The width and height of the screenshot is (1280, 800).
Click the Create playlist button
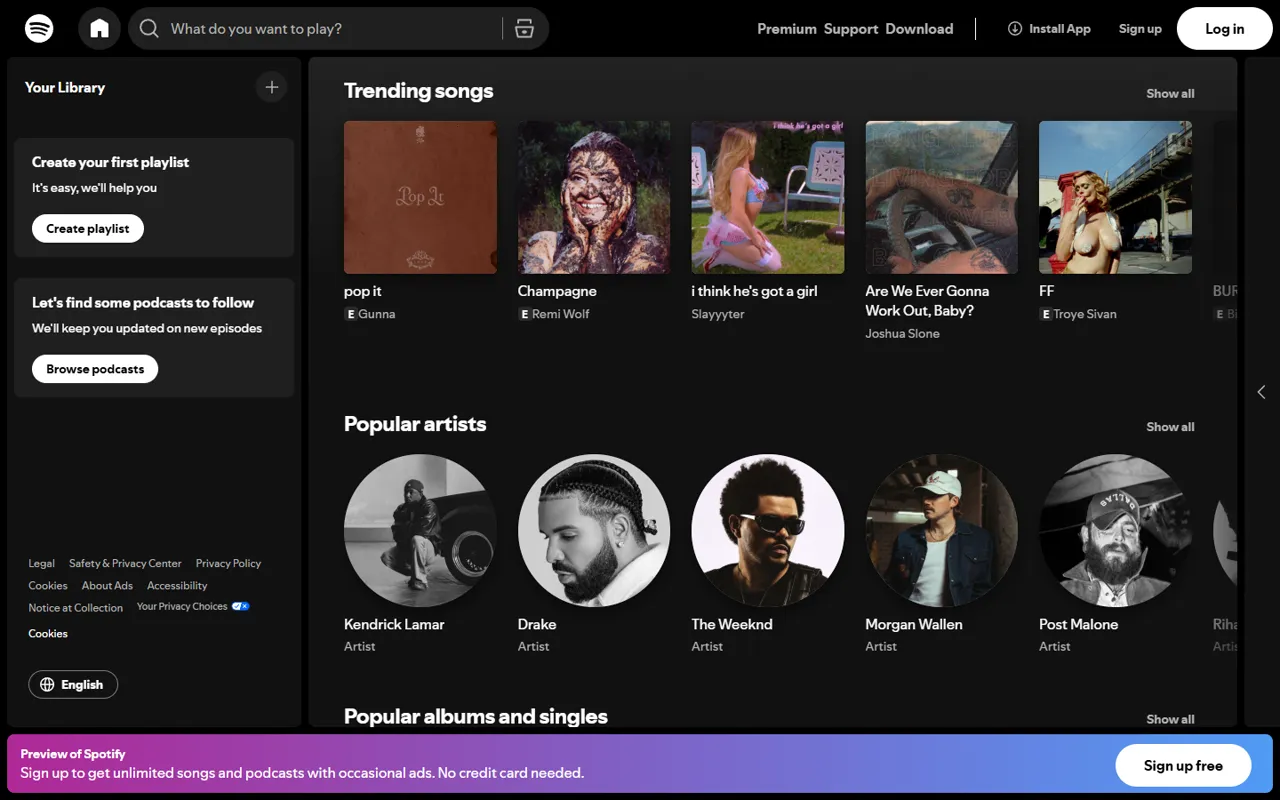(x=88, y=229)
